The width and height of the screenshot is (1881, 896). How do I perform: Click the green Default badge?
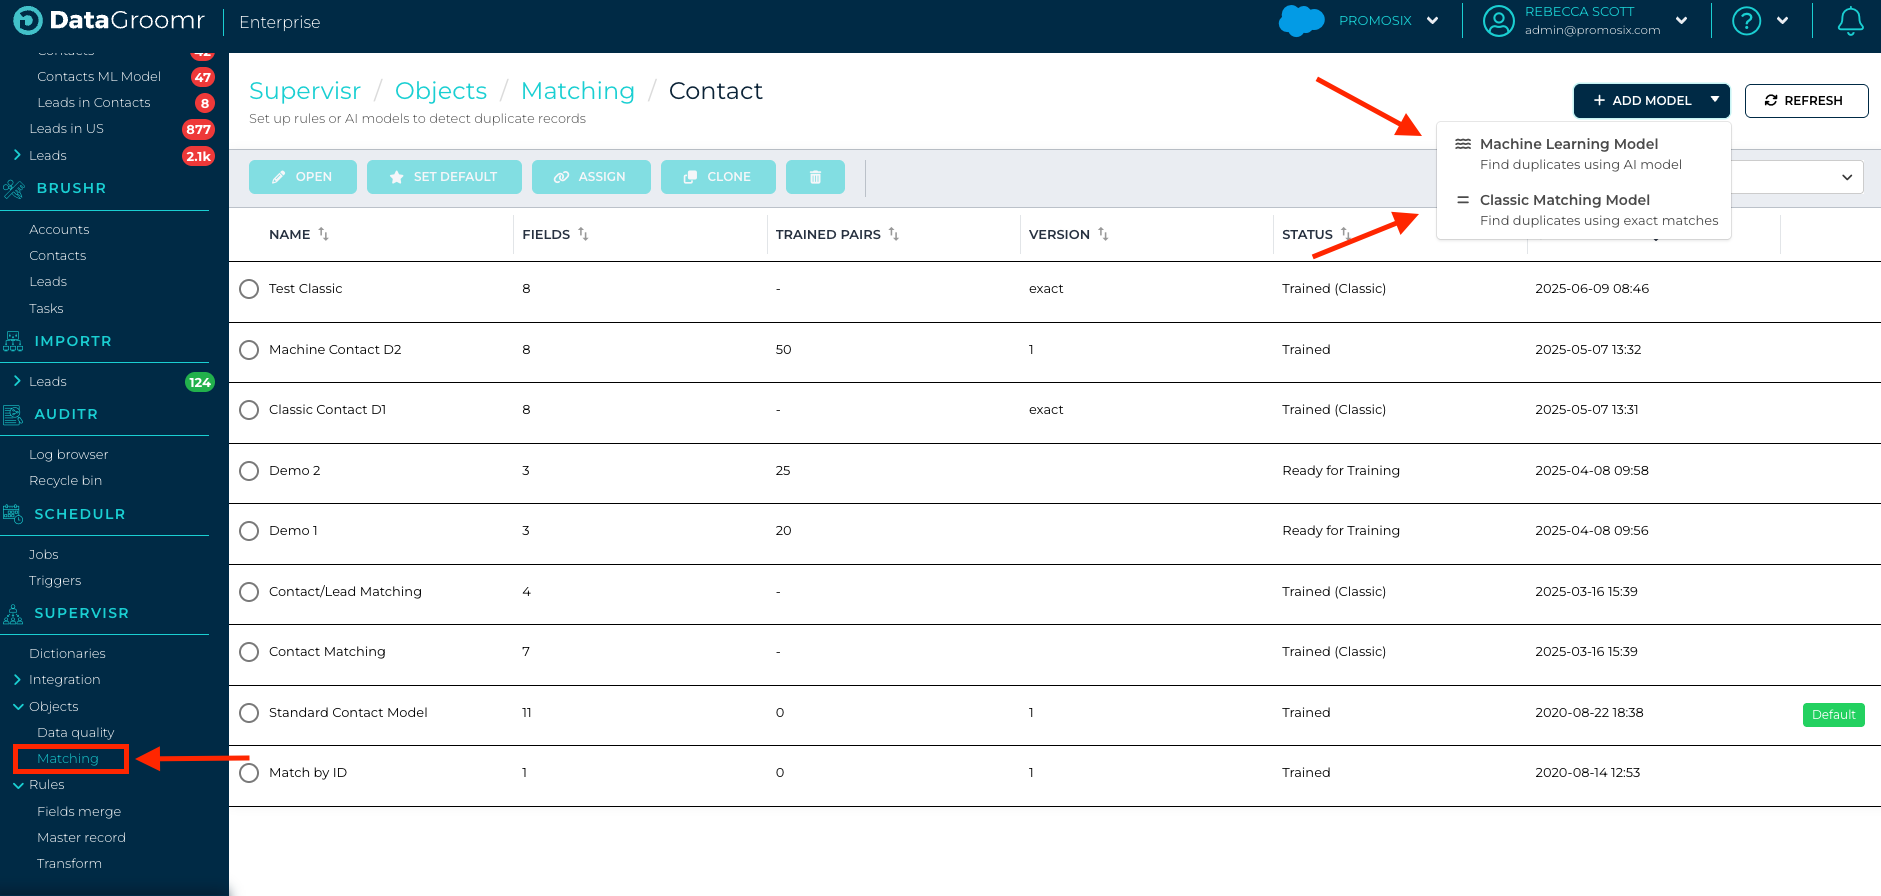coord(1833,715)
